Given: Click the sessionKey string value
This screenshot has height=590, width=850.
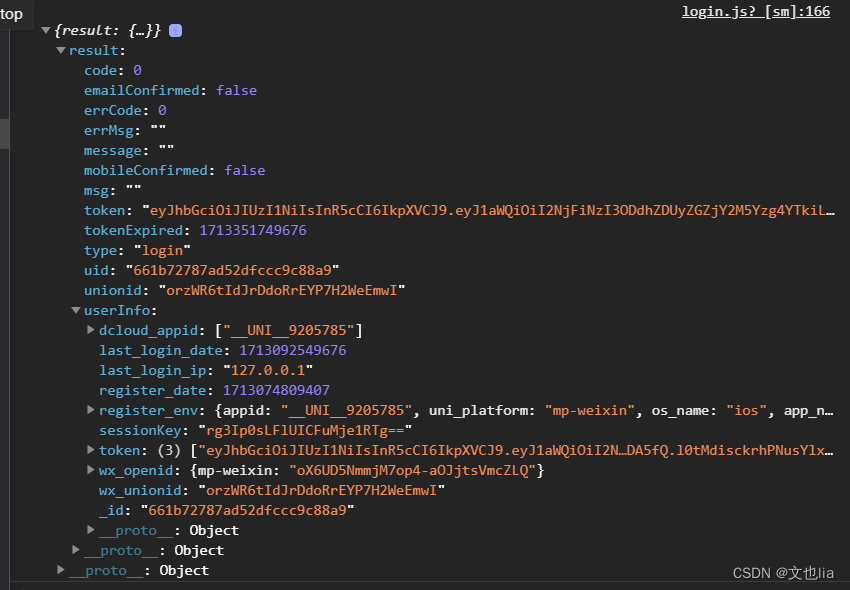Looking at the screenshot, I should coord(305,430).
